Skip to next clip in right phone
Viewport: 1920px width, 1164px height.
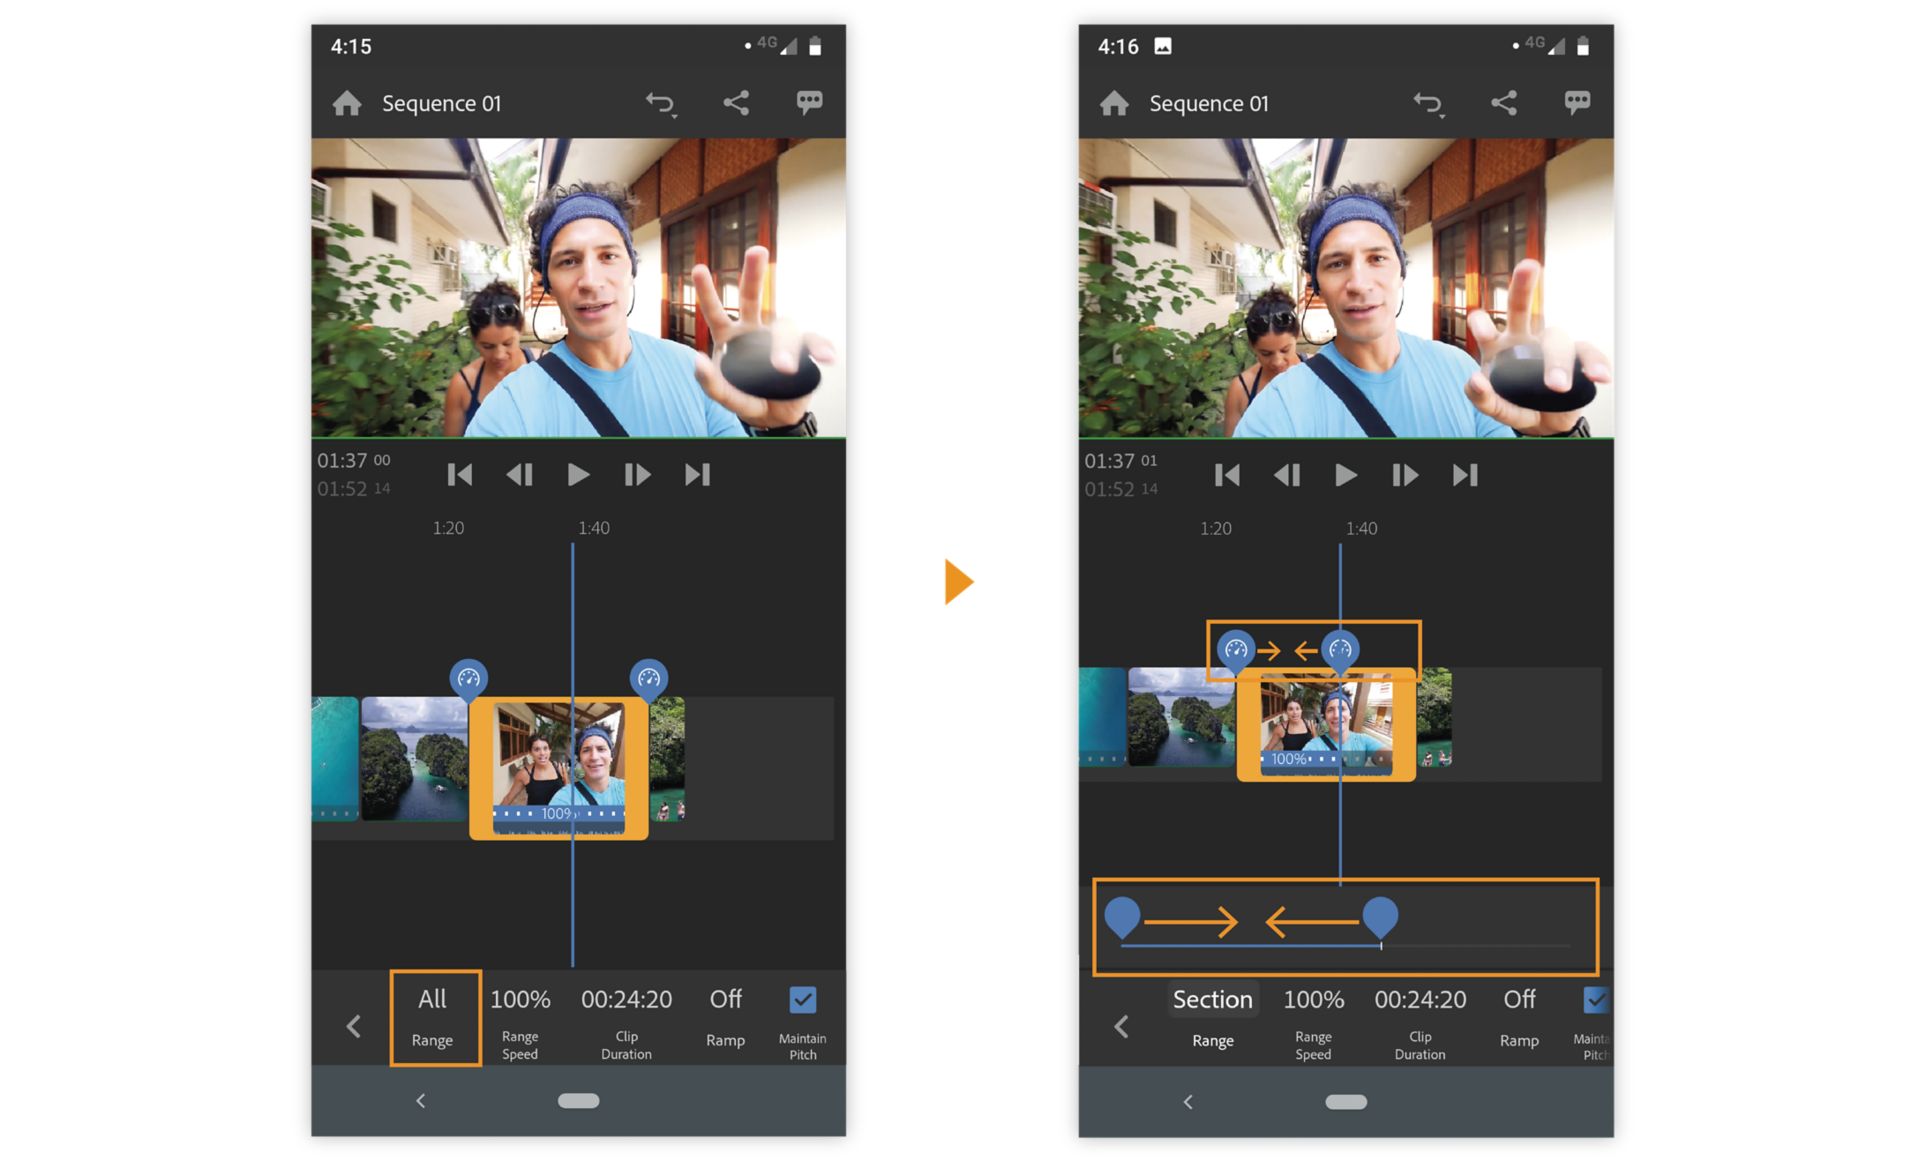pyautogui.click(x=1465, y=475)
